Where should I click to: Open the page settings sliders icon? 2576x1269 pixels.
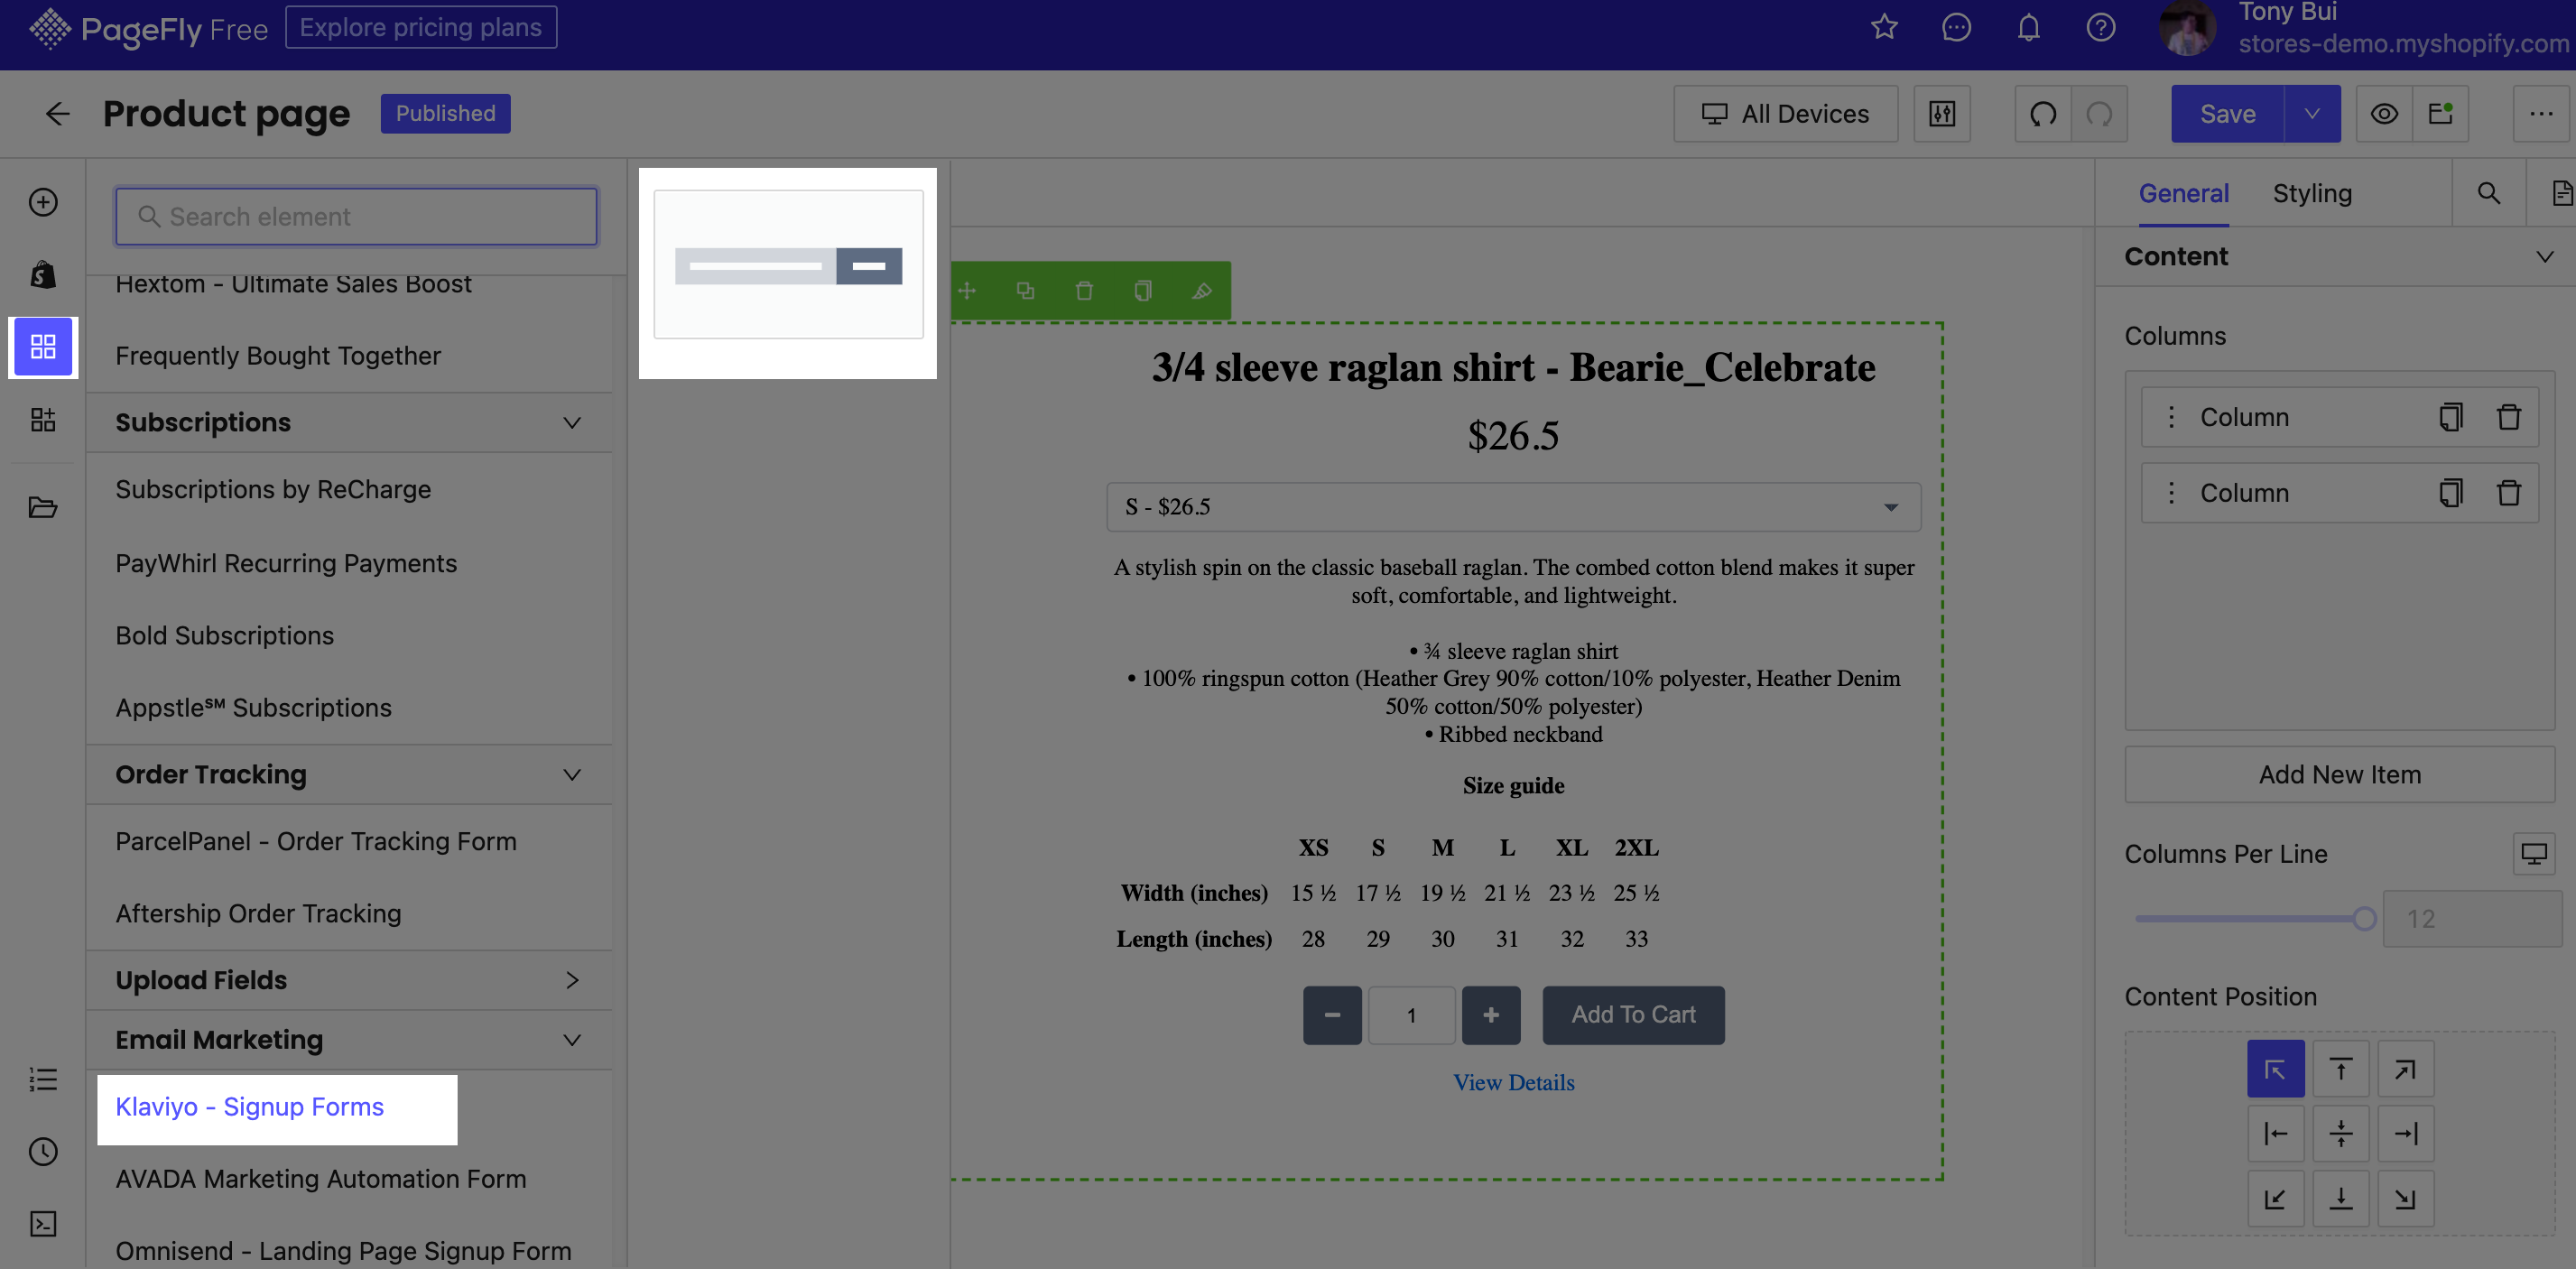point(1942,114)
